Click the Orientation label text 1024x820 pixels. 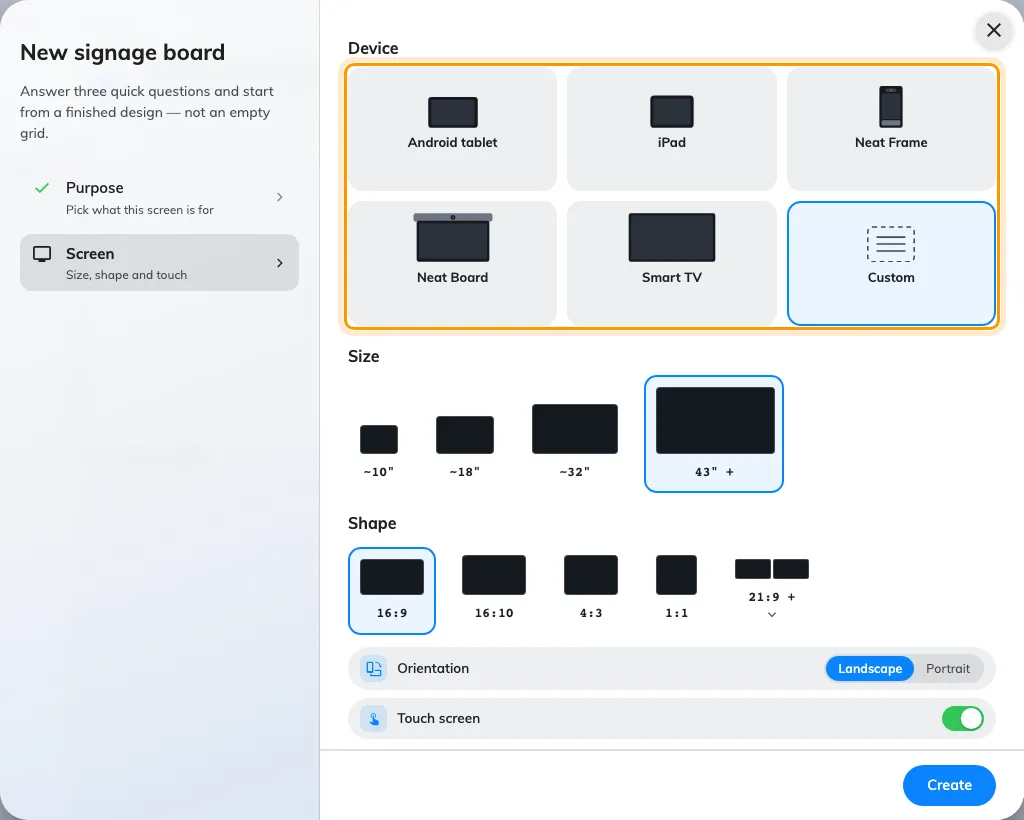433,669
